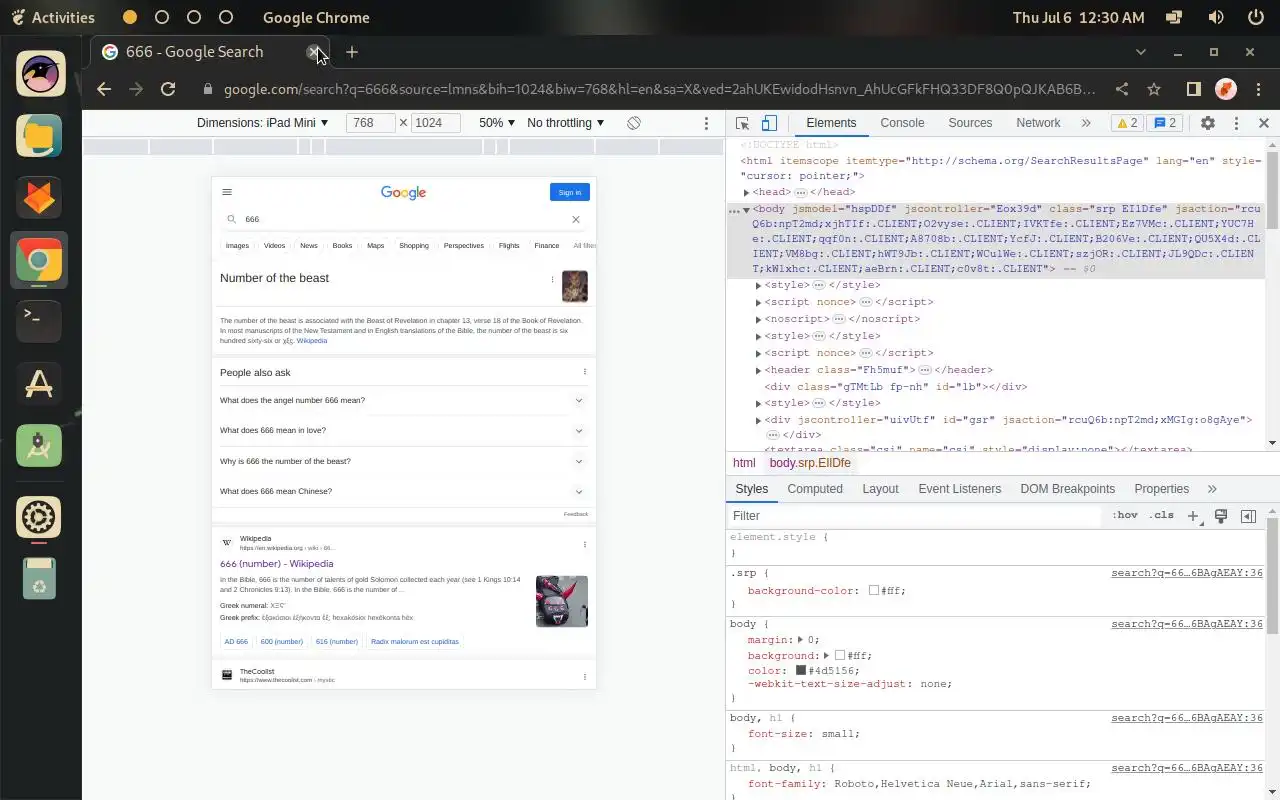Activate the inspect element picker in DevTools
This screenshot has width=1280, height=800.
point(742,123)
